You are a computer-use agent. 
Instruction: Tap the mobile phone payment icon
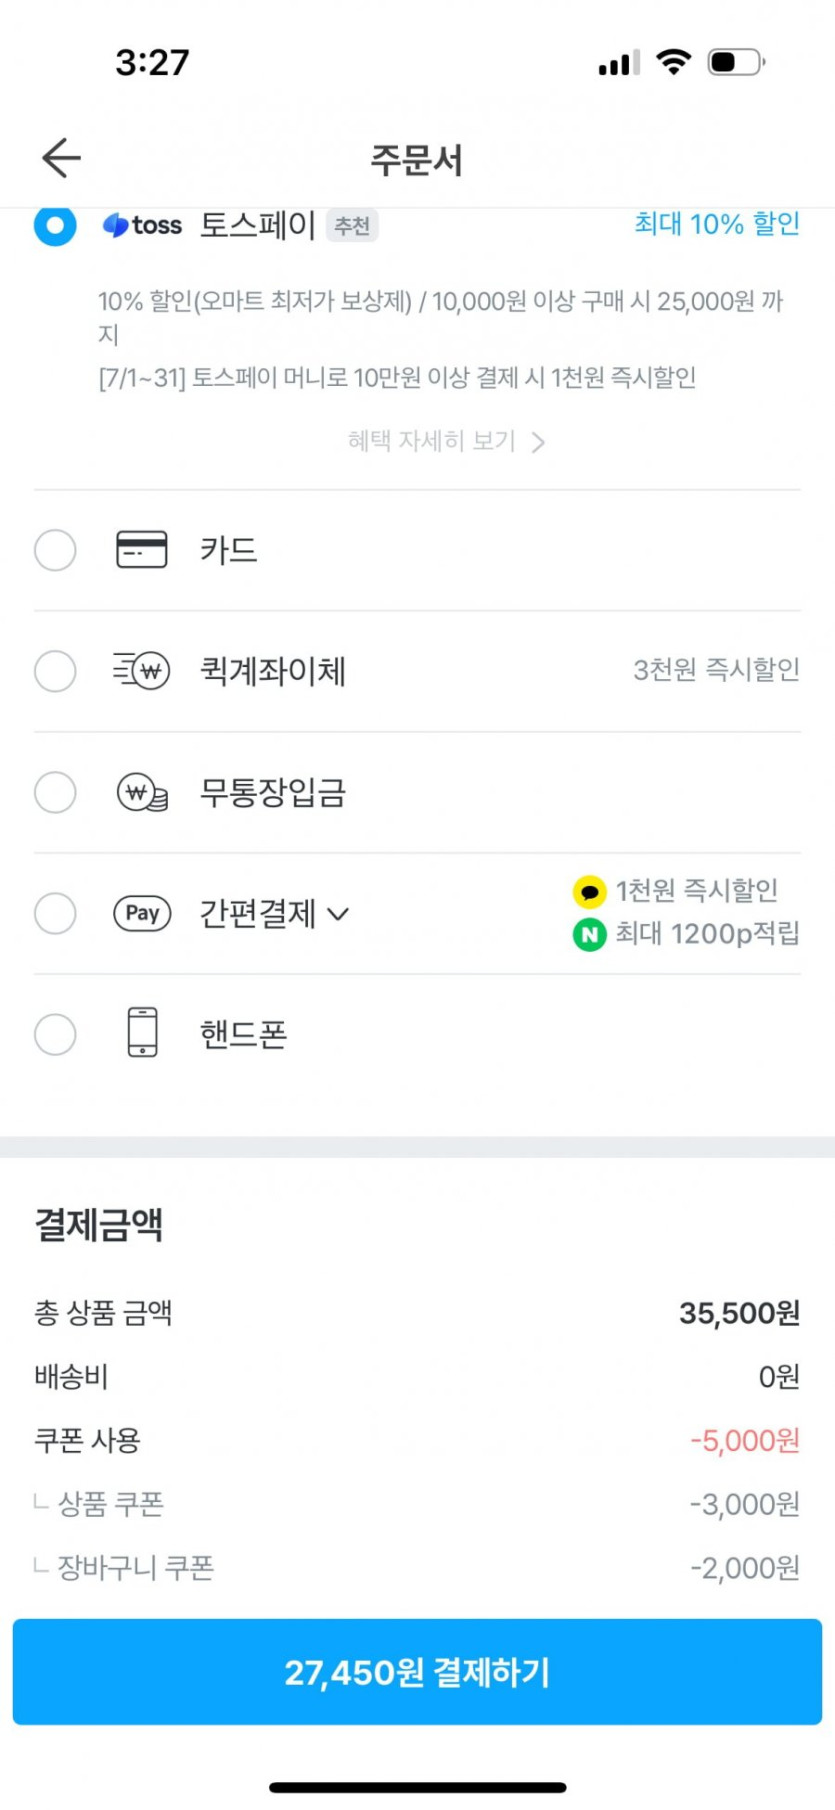142,1034
